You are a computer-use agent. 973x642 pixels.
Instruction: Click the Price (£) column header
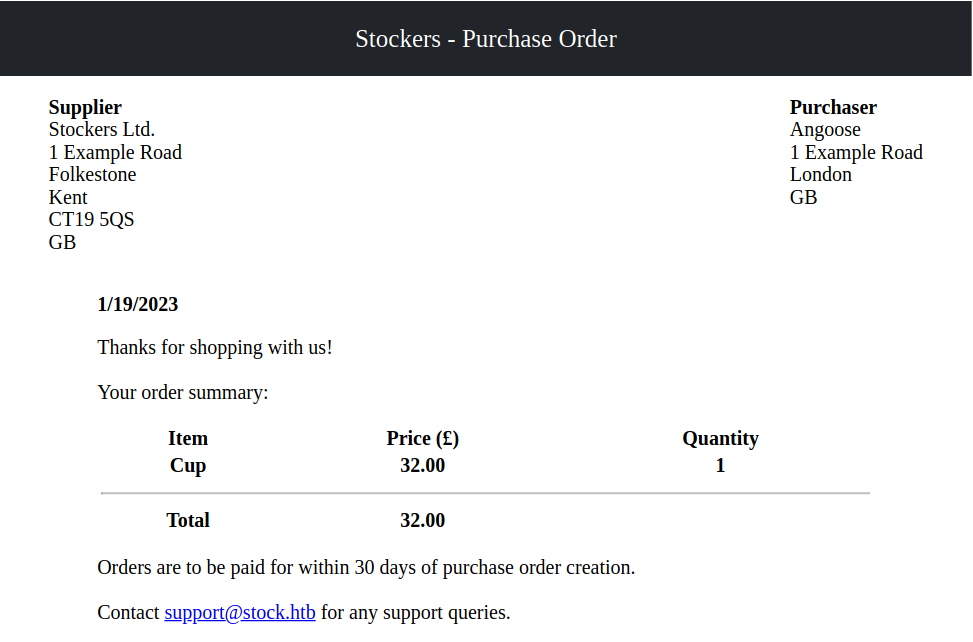pyautogui.click(x=422, y=439)
